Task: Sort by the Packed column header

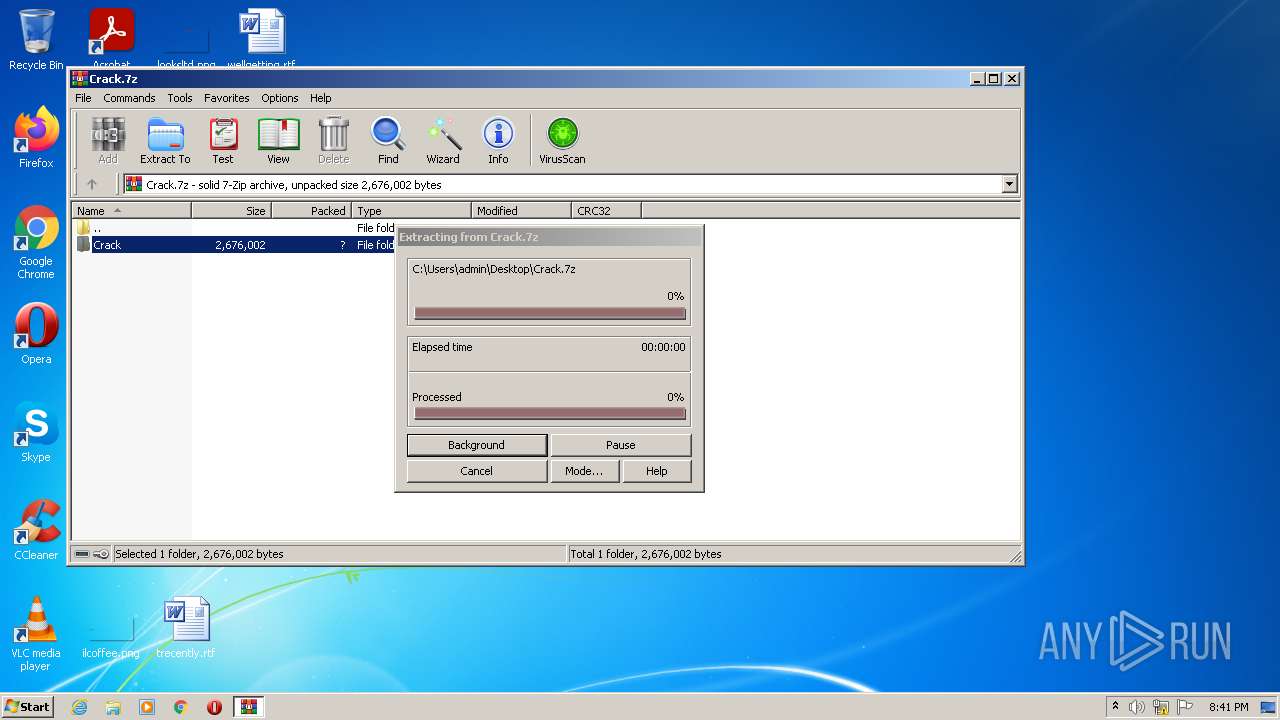Action: [x=311, y=211]
